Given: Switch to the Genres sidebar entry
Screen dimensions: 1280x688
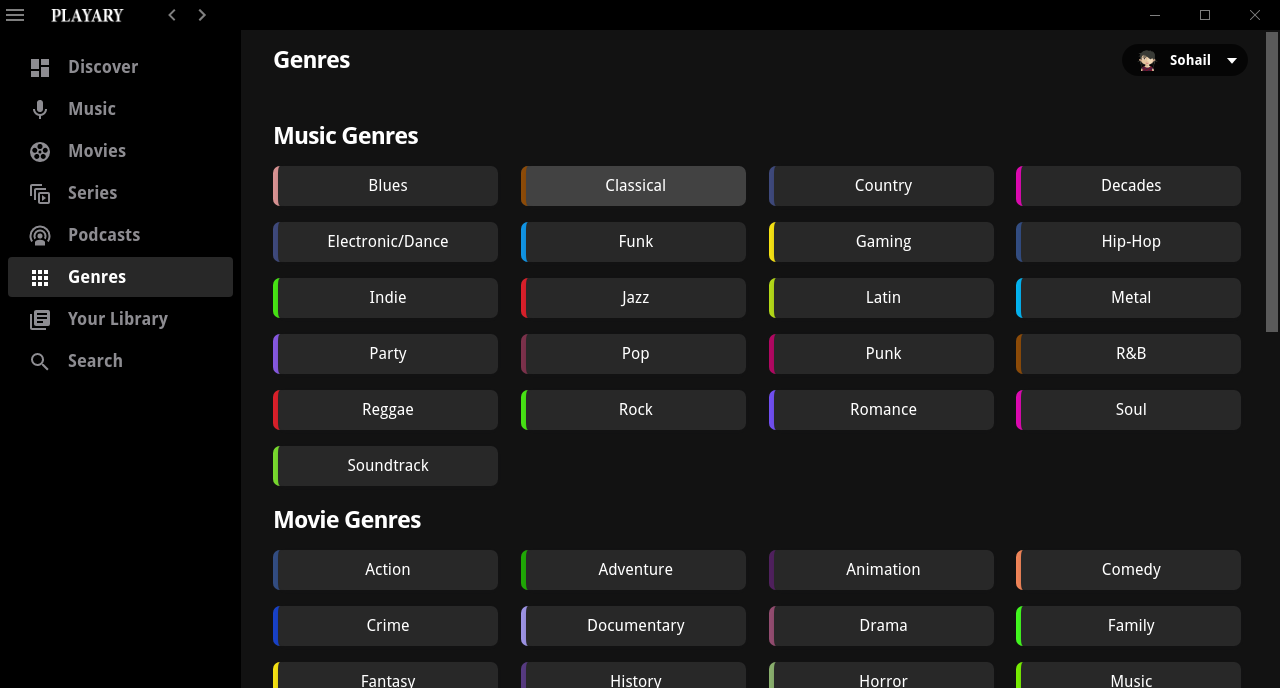Looking at the screenshot, I should pyautogui.click(x=97, y=276).
